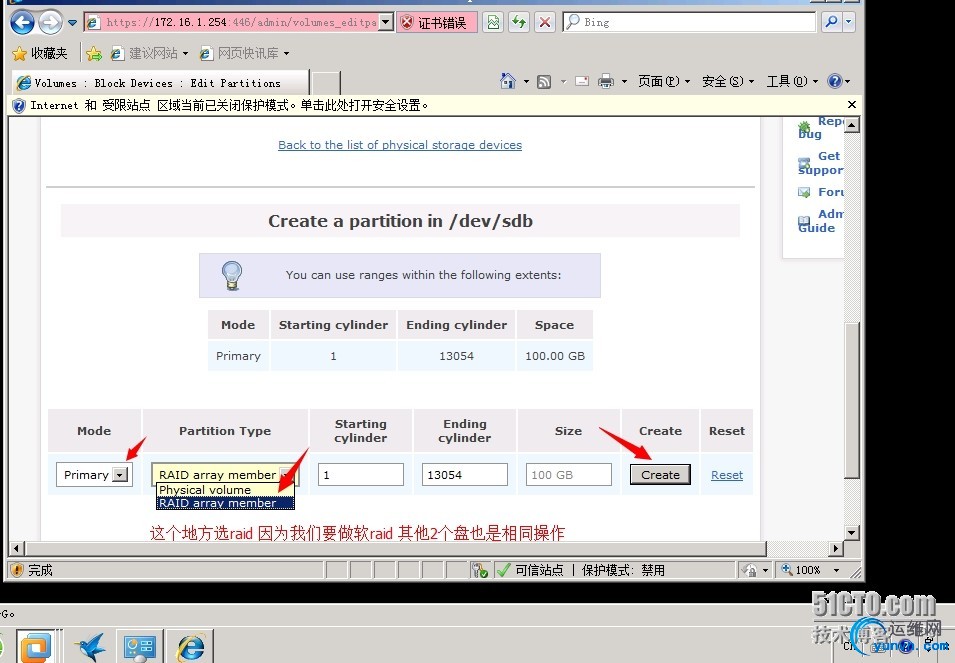Click the blue bird taskbar icon

coord(91,647)
